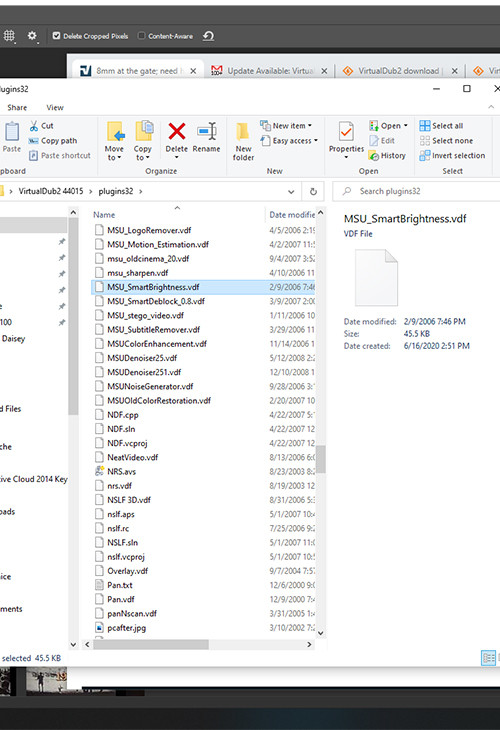Click the Photoshop reset crop arrow icon
The width and height of the screenshot is (500, 730).
(x=208, y=36)
